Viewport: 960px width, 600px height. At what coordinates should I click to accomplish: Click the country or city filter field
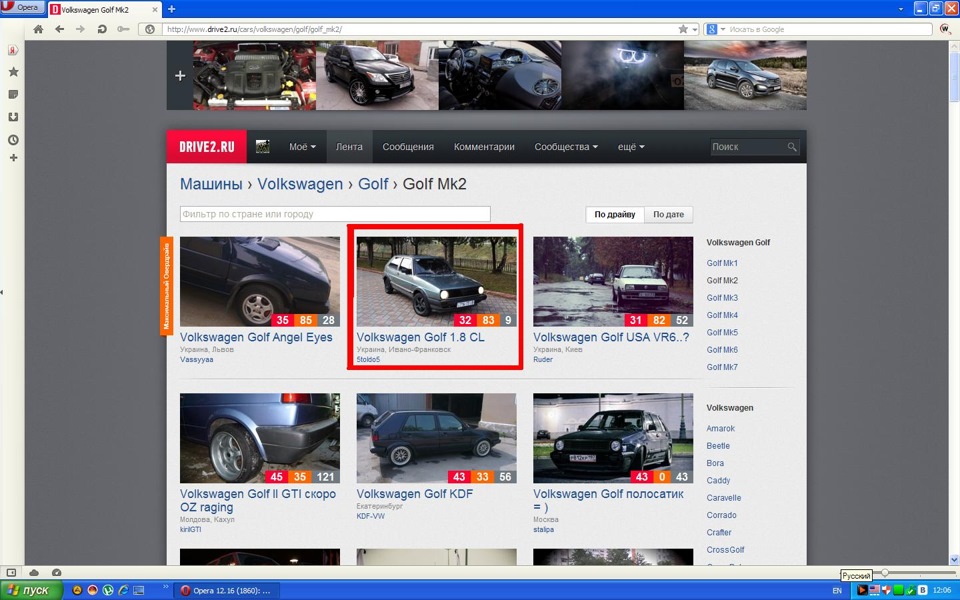(335, 214)
